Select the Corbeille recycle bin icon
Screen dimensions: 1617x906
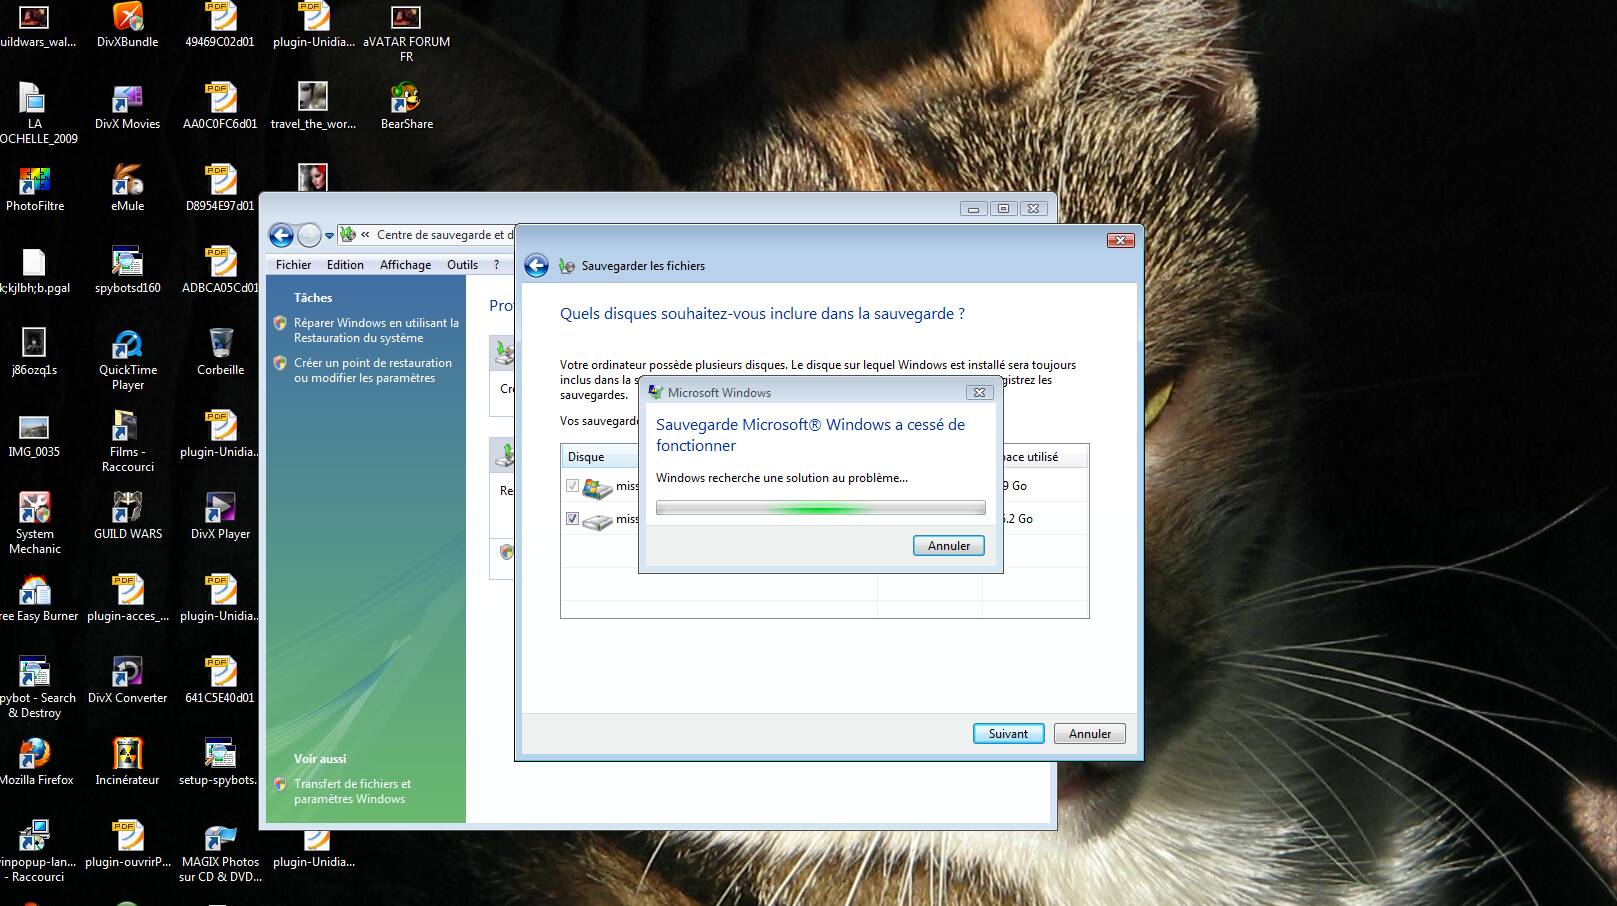coord(220,345)
